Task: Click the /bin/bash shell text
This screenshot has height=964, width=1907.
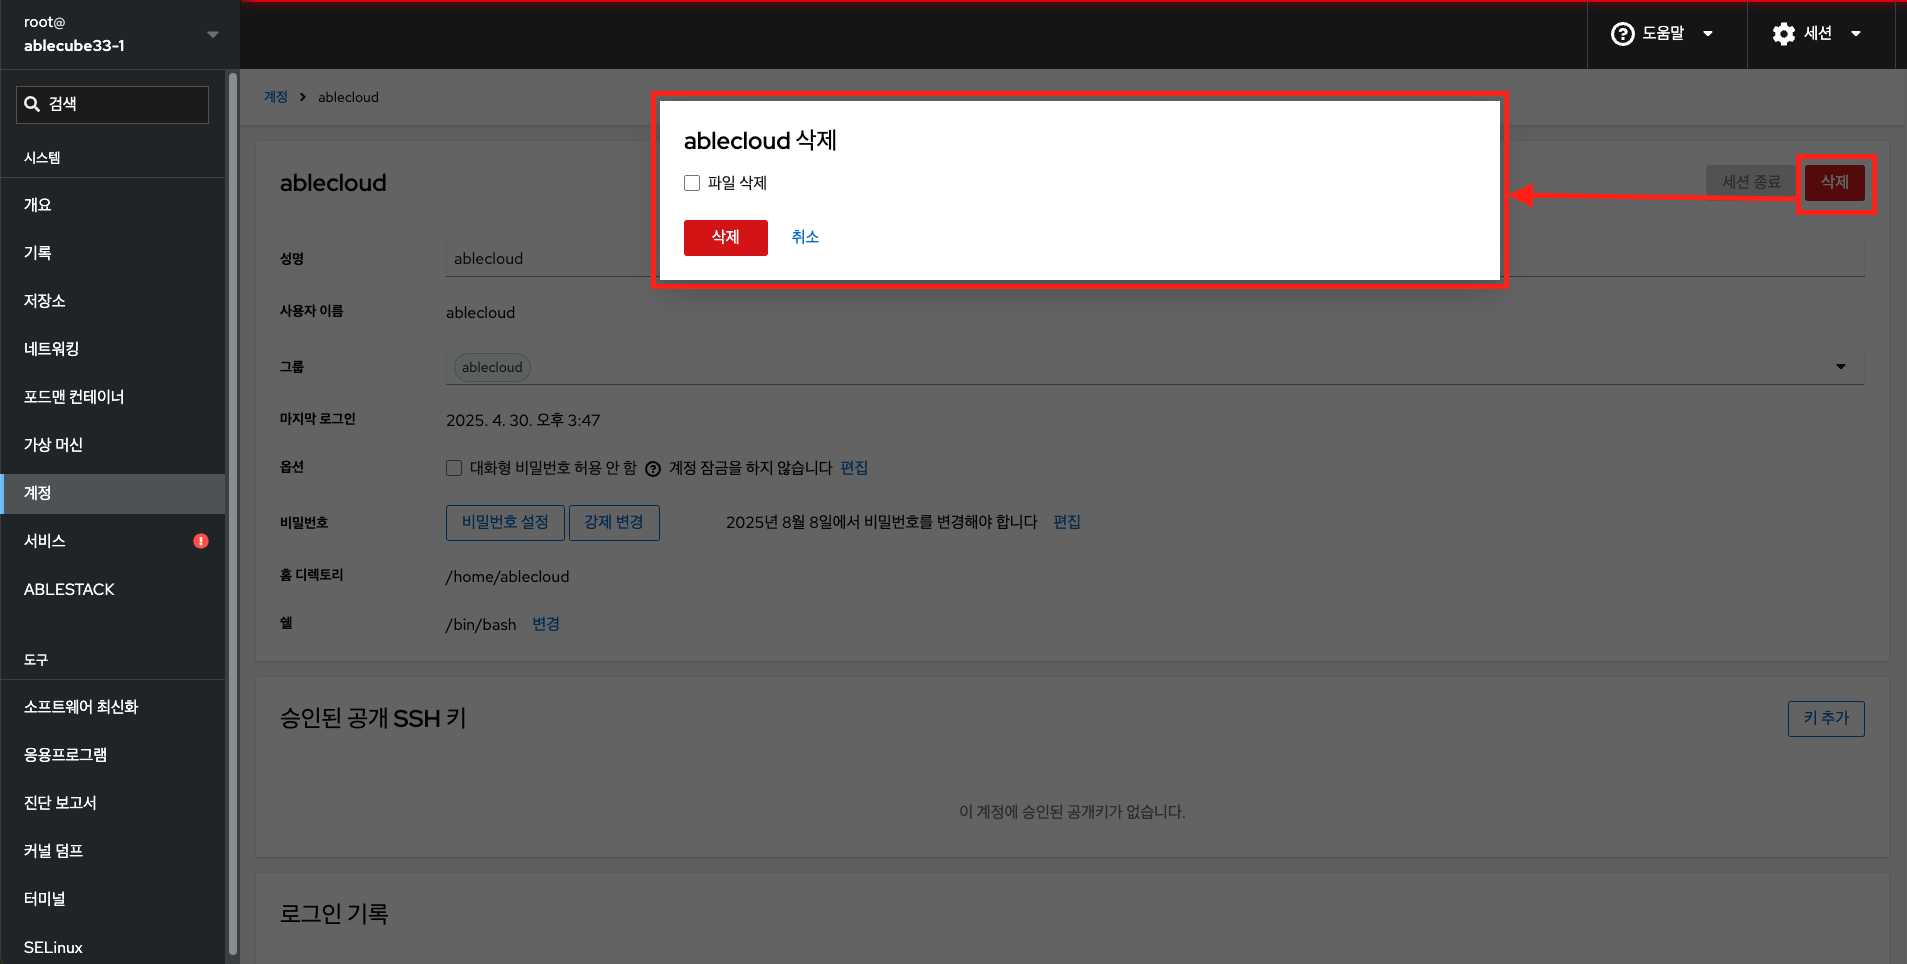Action: click(x=481, y=625)
